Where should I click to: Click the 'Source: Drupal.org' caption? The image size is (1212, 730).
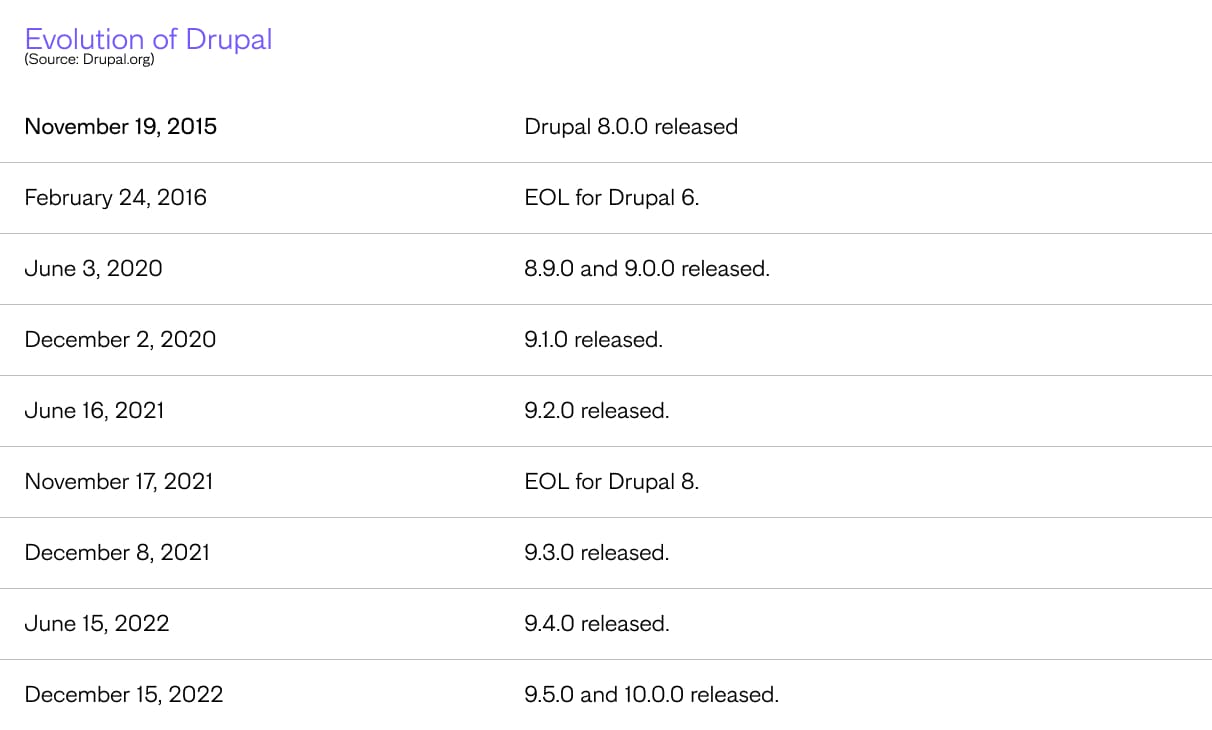[x=89, y=59]
